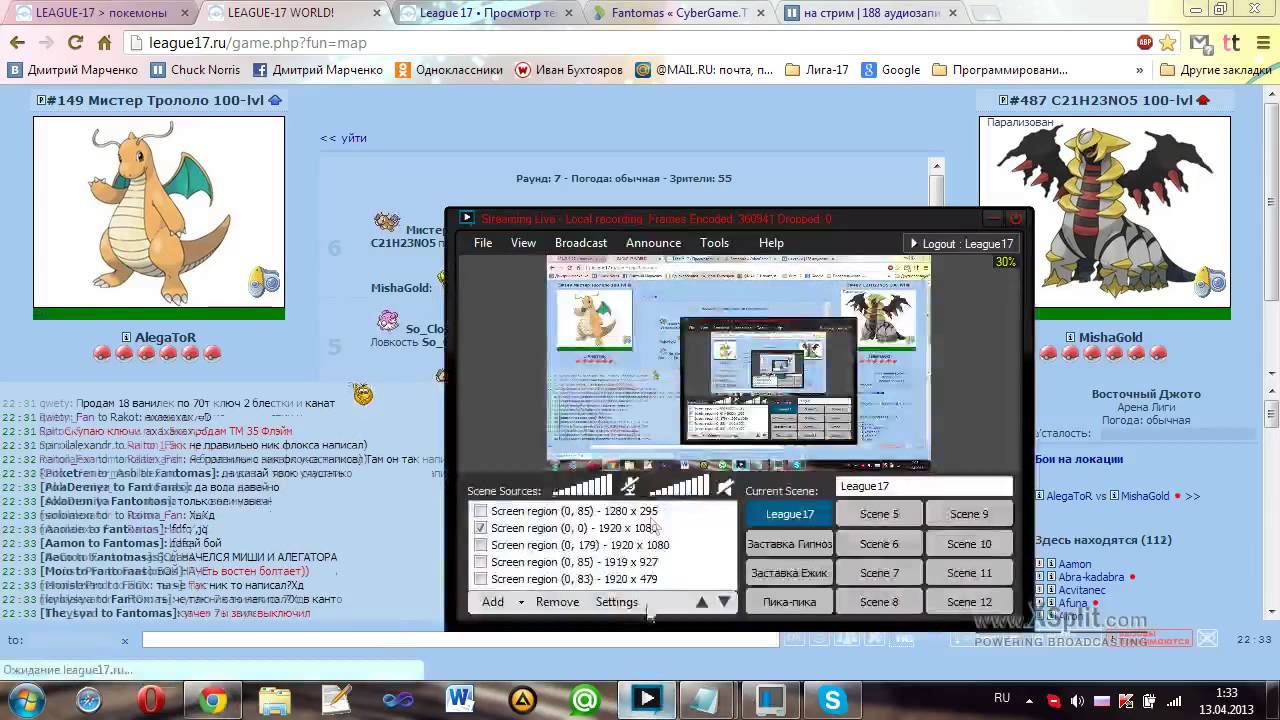Open the Windows Start menu

(x=28, y=699)
